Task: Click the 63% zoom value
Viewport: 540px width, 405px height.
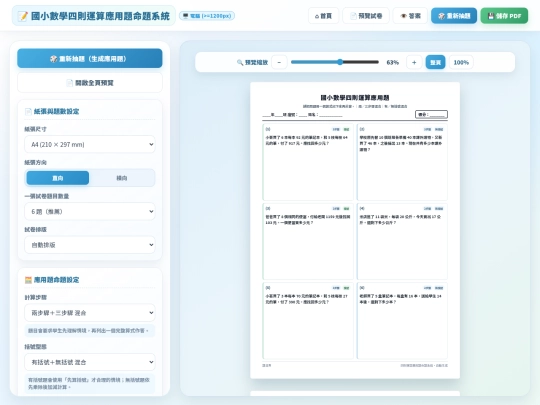Action: (x=393, y=62)
